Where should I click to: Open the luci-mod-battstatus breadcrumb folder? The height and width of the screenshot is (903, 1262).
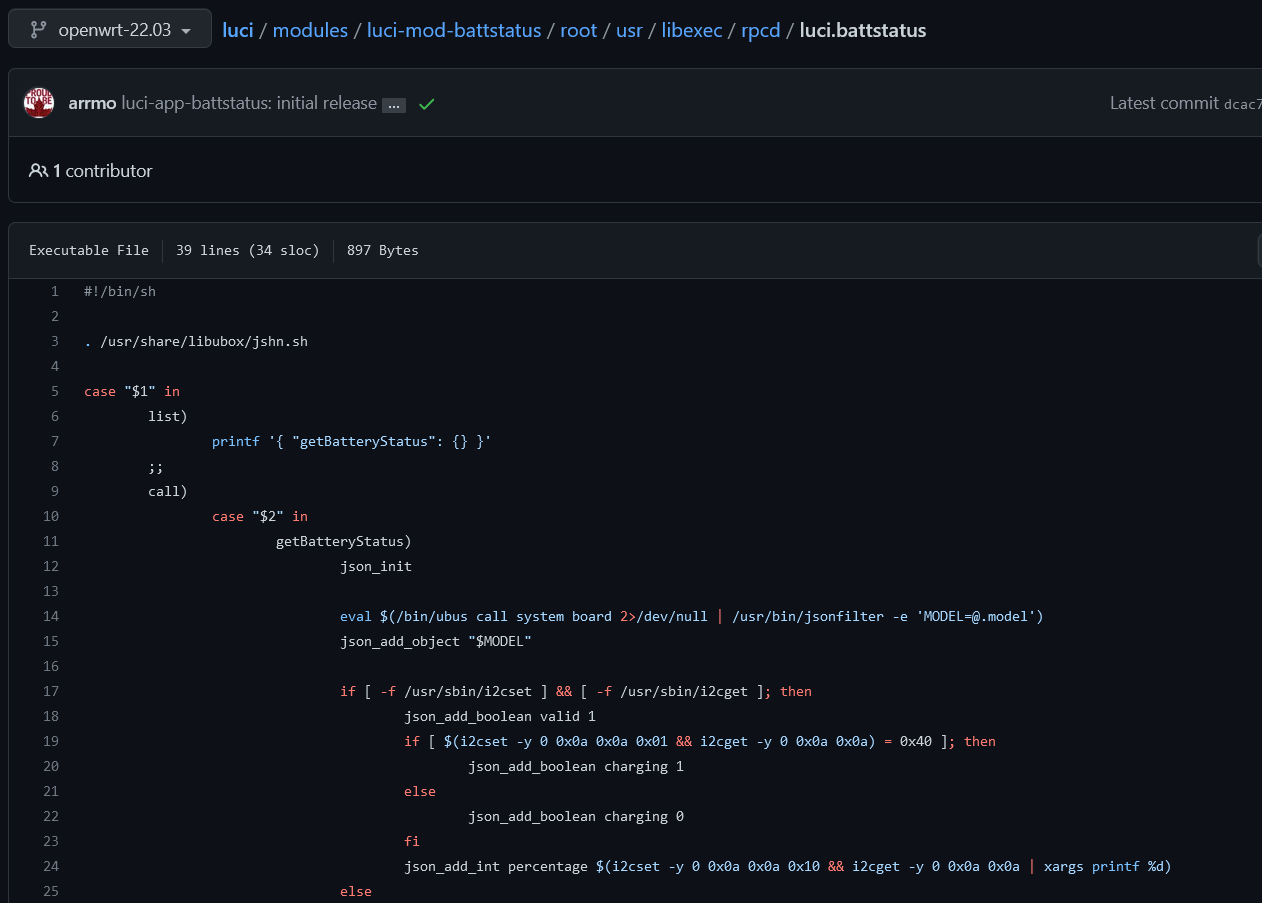454,30
